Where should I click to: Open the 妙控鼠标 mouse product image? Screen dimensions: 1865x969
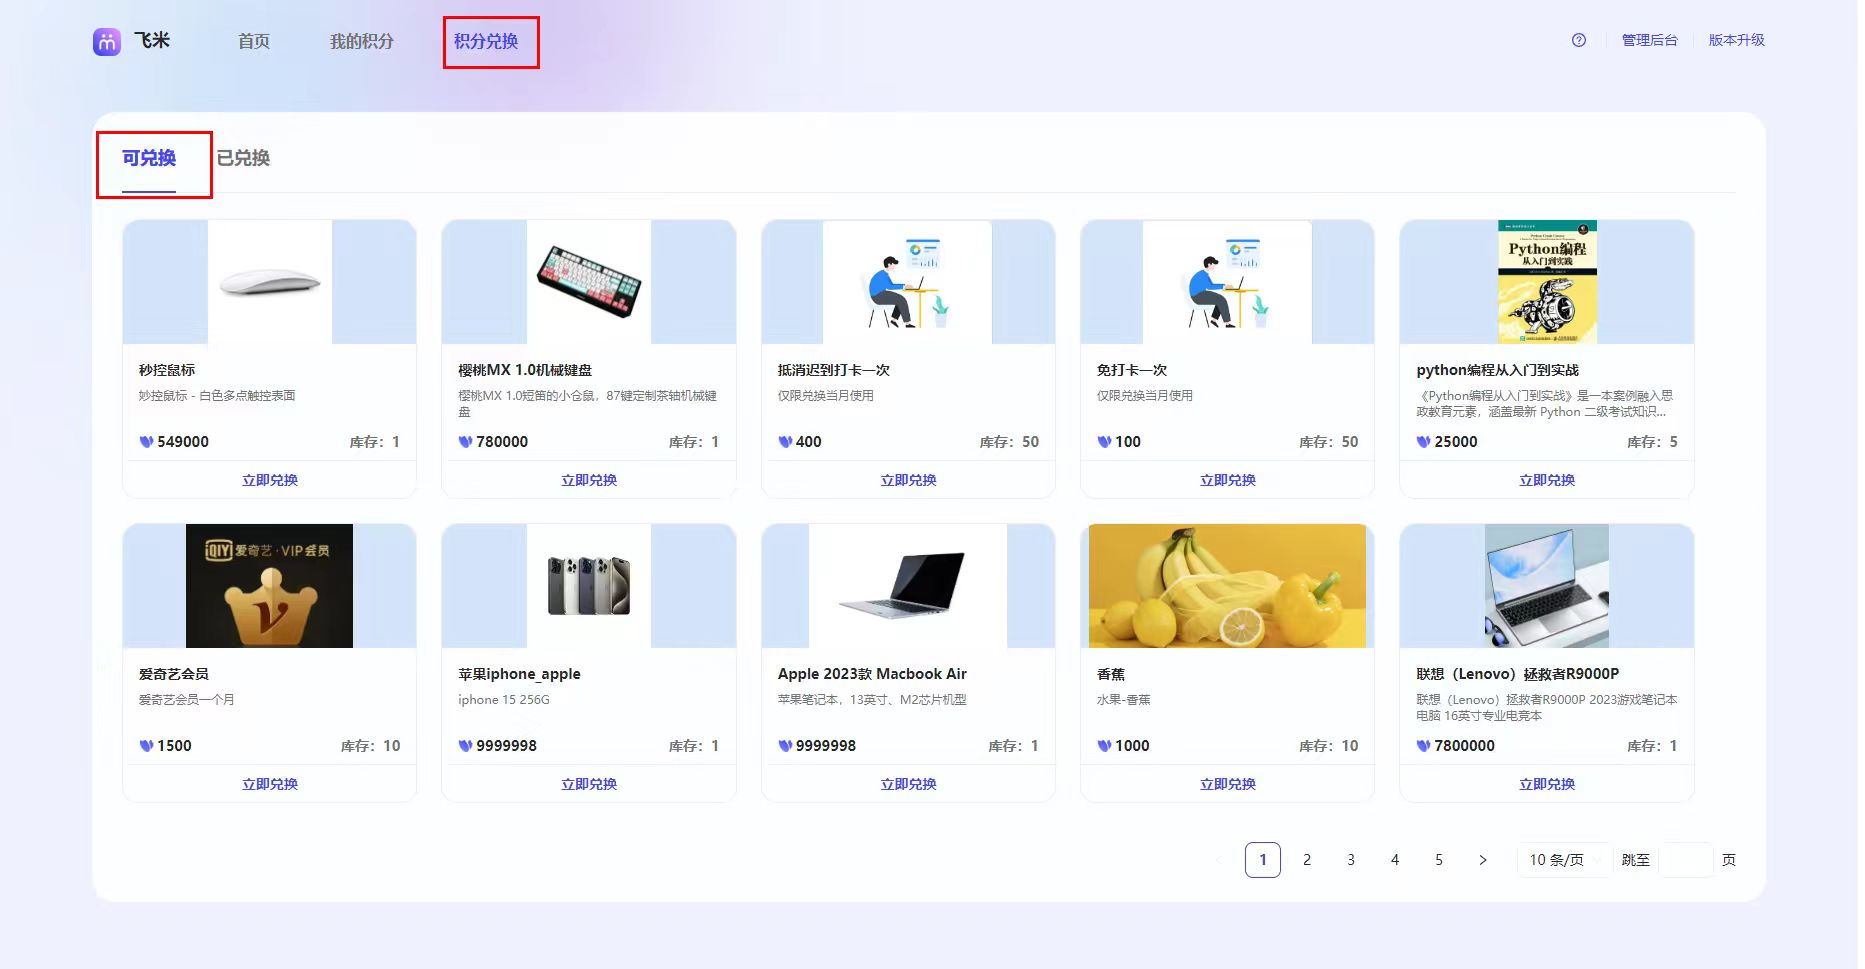tap(270, 282)
